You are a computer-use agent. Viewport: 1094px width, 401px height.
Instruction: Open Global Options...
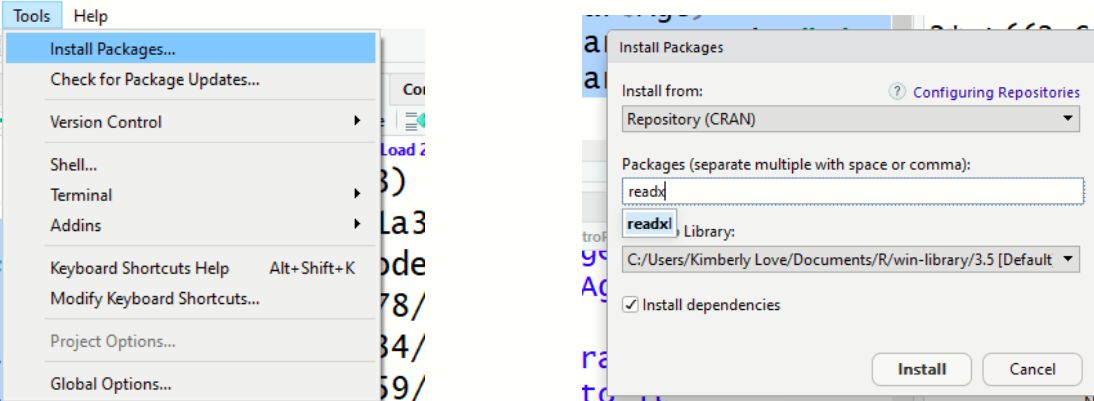coord(110,384)
